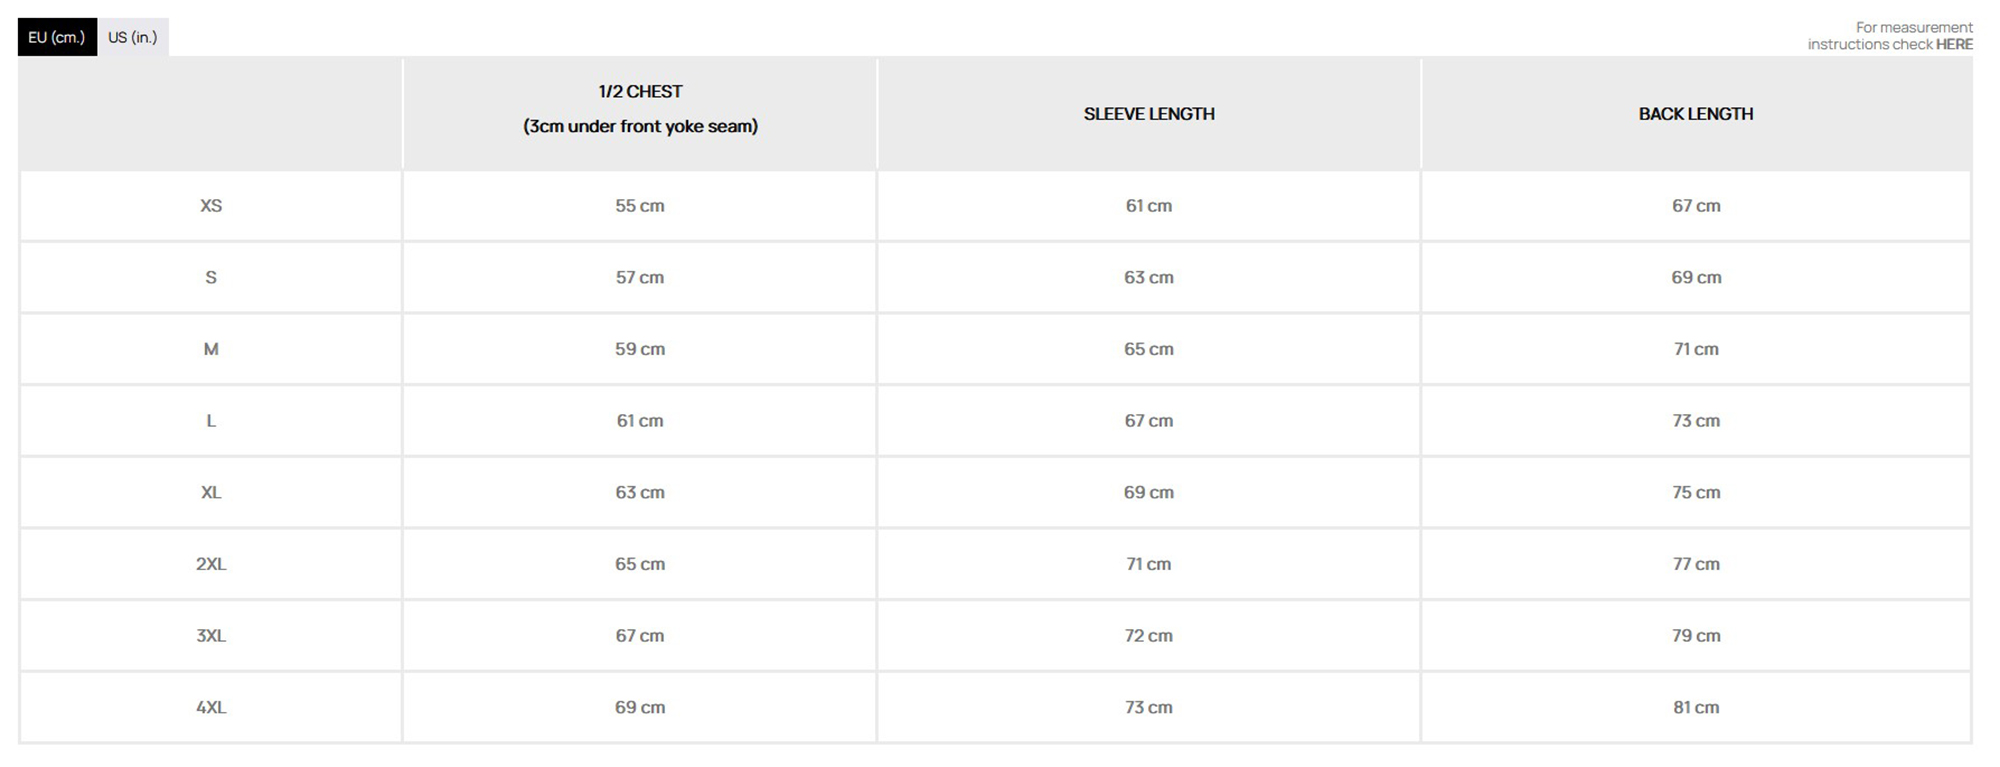
Task: Click the 81 cm back length cell
Action: (x=1696, y=707)
